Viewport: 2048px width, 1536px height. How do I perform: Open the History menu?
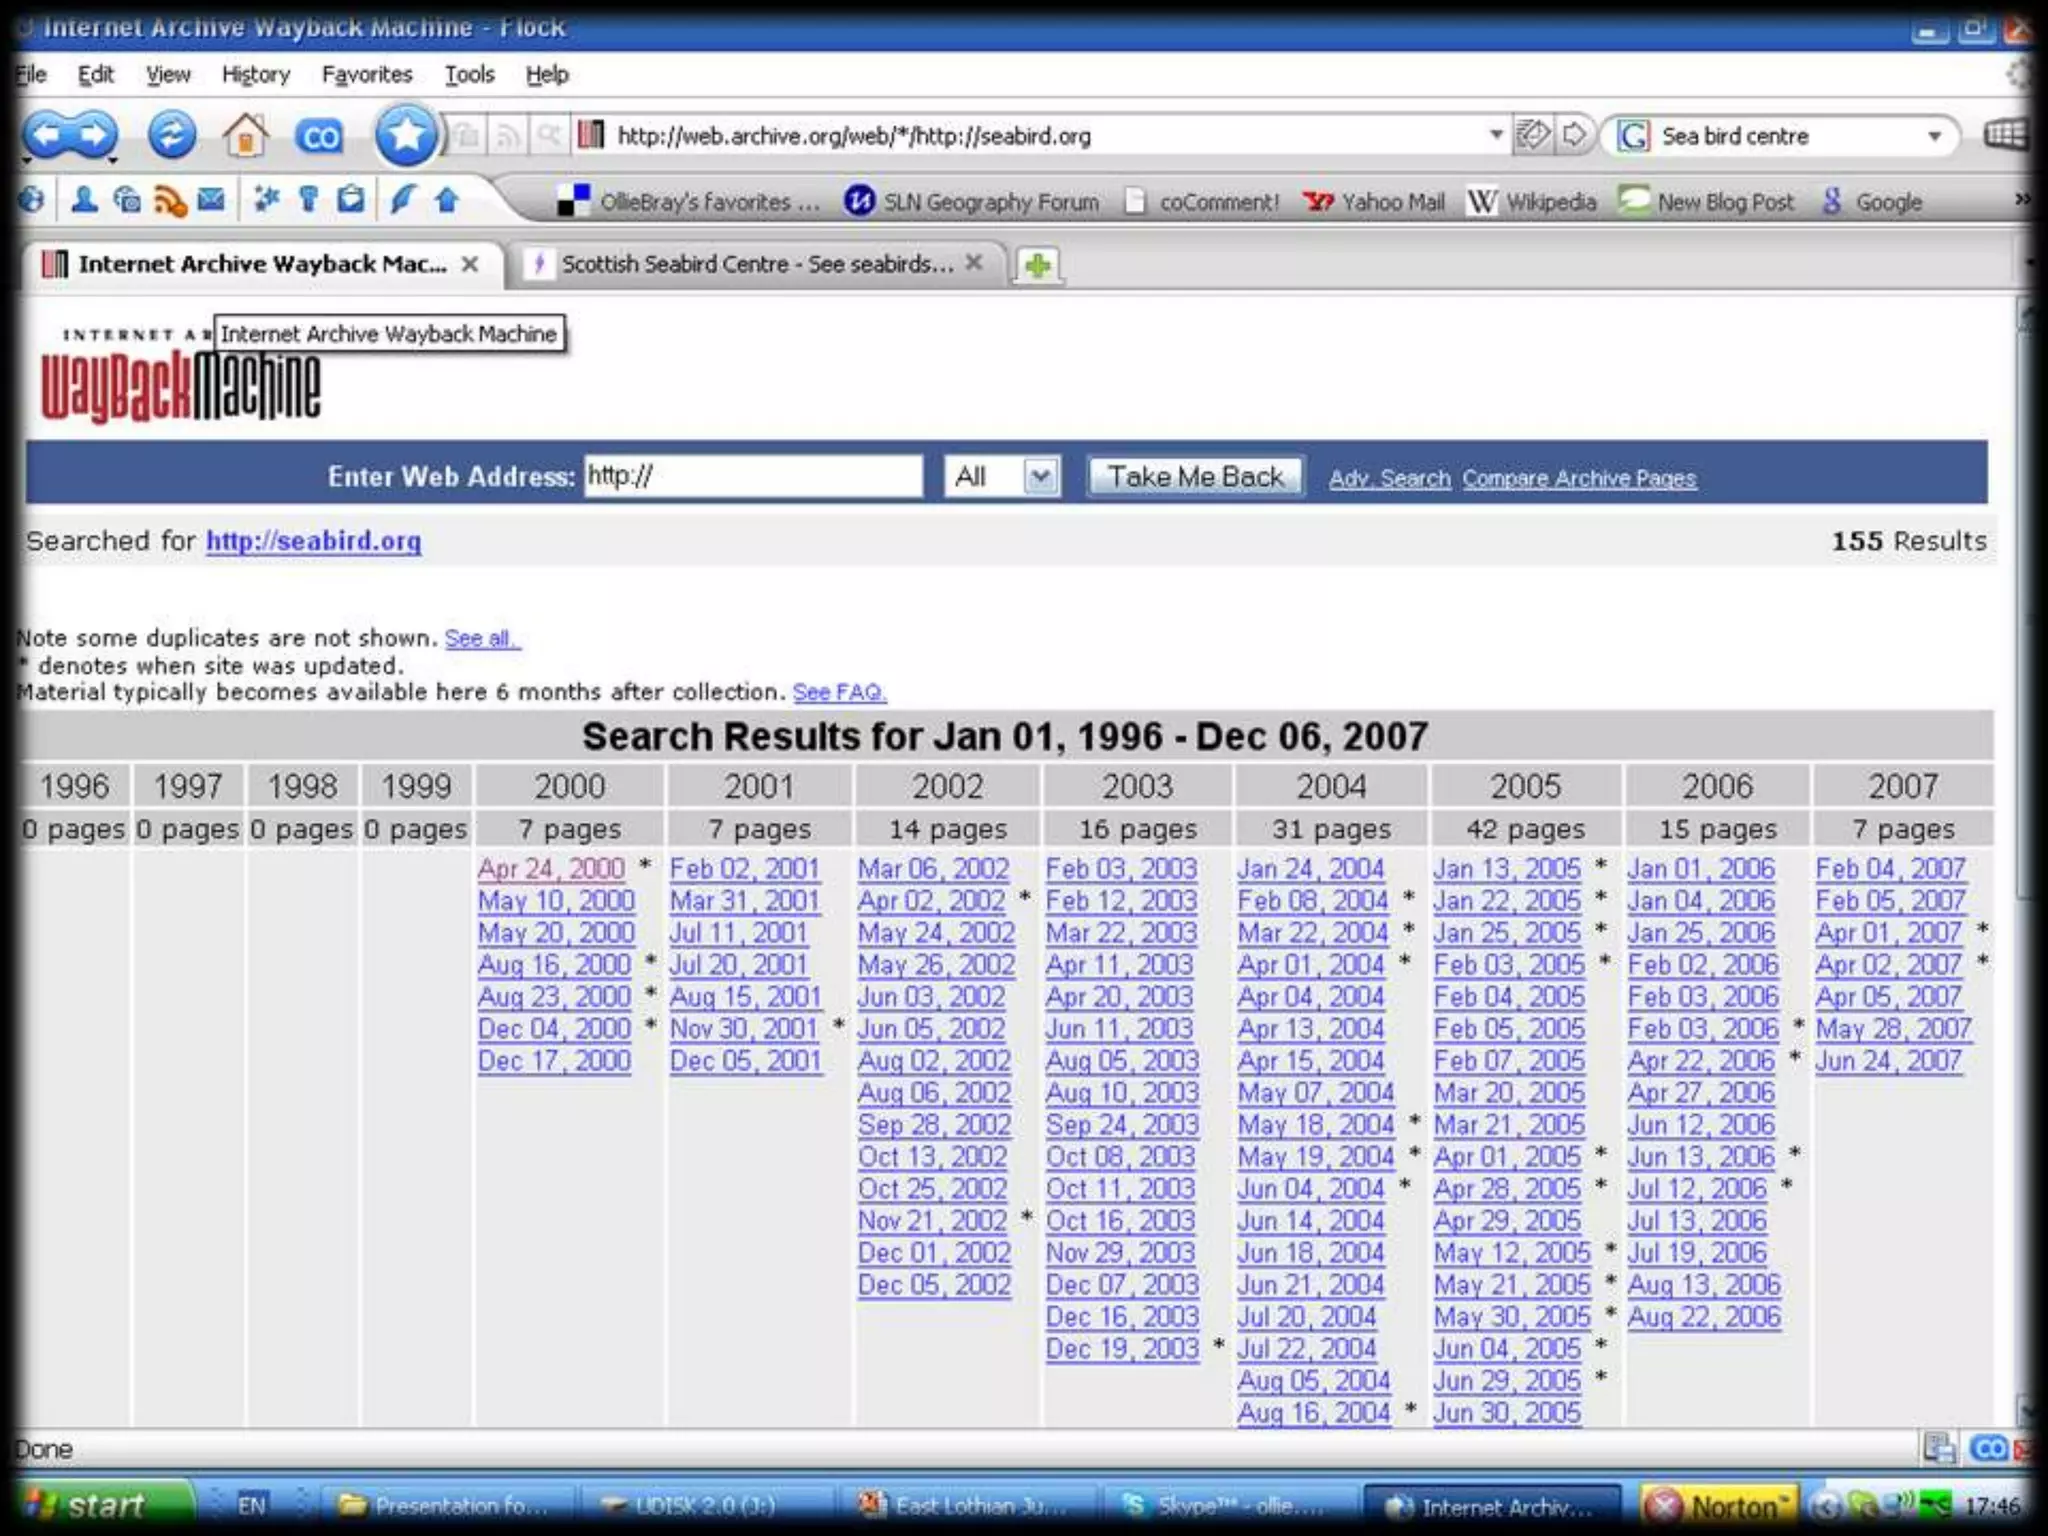click(255, 75)
